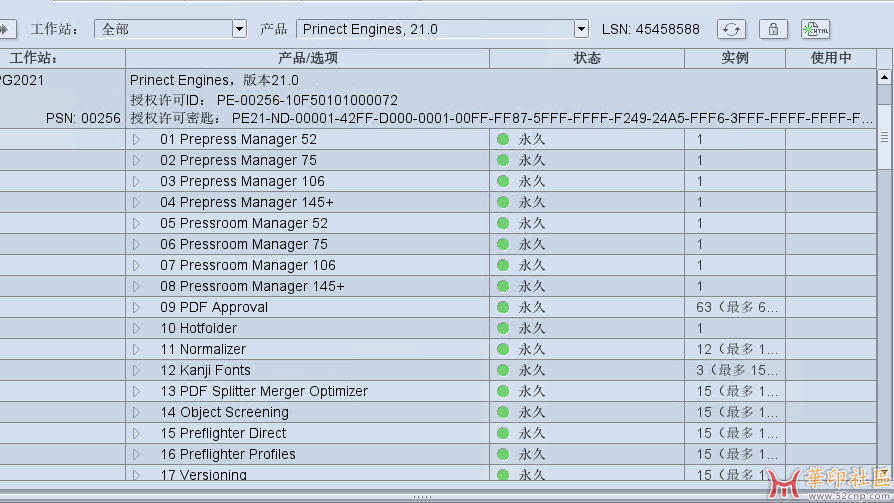Select 11 Normalizer text

[203, 349]
